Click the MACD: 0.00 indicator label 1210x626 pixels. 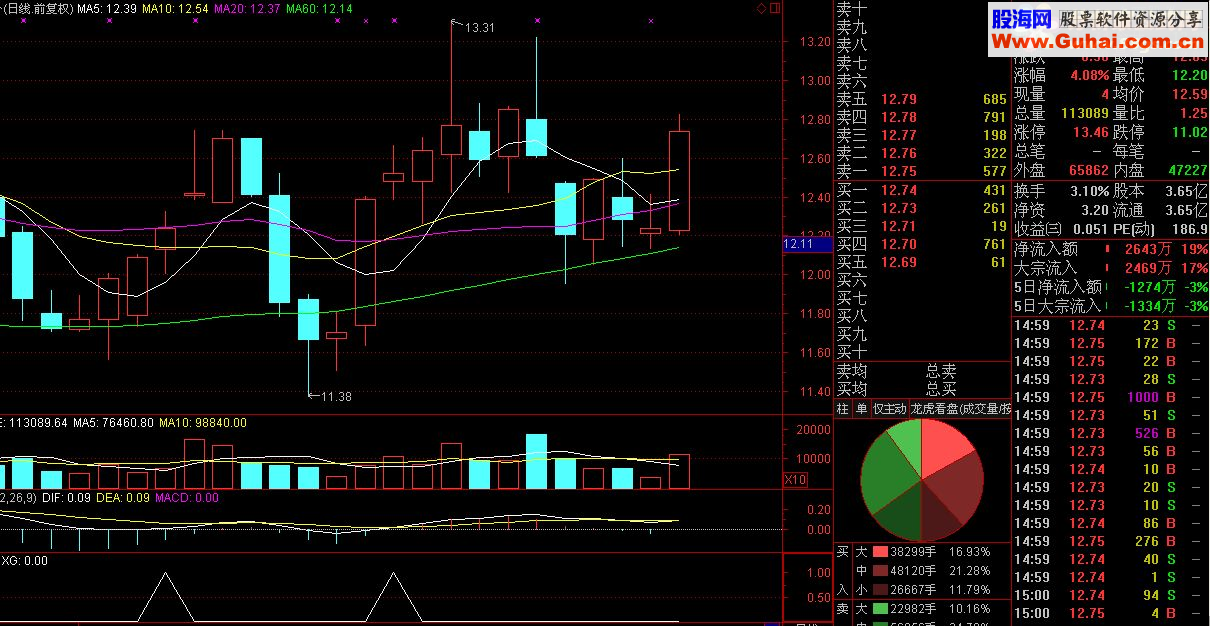(x=187, y=497)
